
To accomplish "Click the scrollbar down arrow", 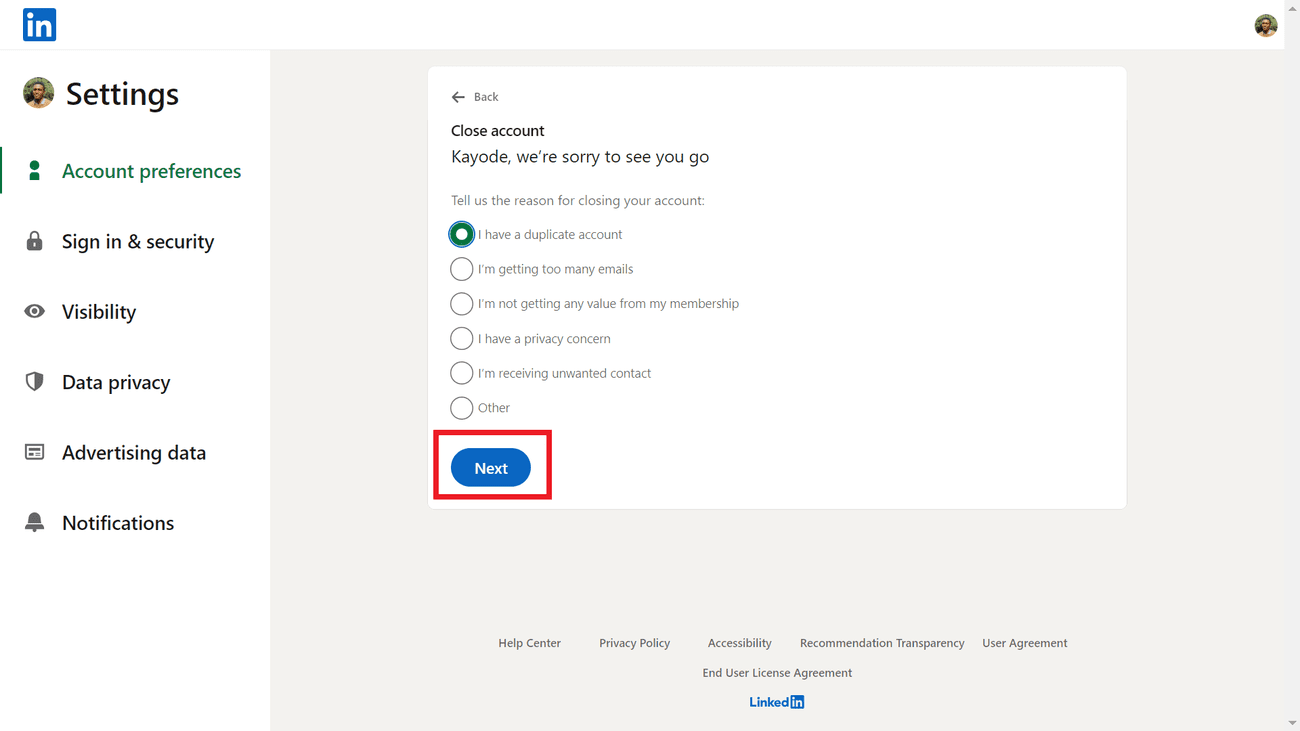I will pos(1292,723).
